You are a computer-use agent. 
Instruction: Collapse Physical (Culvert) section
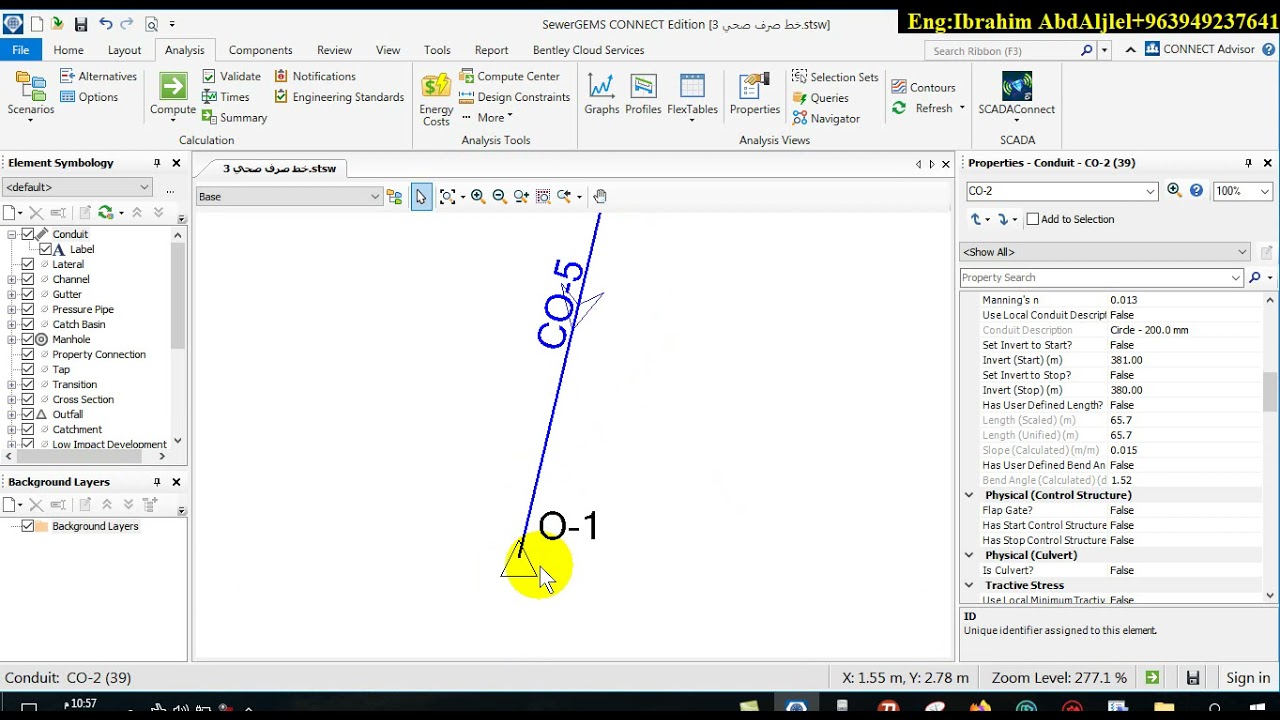pos(968,555)
